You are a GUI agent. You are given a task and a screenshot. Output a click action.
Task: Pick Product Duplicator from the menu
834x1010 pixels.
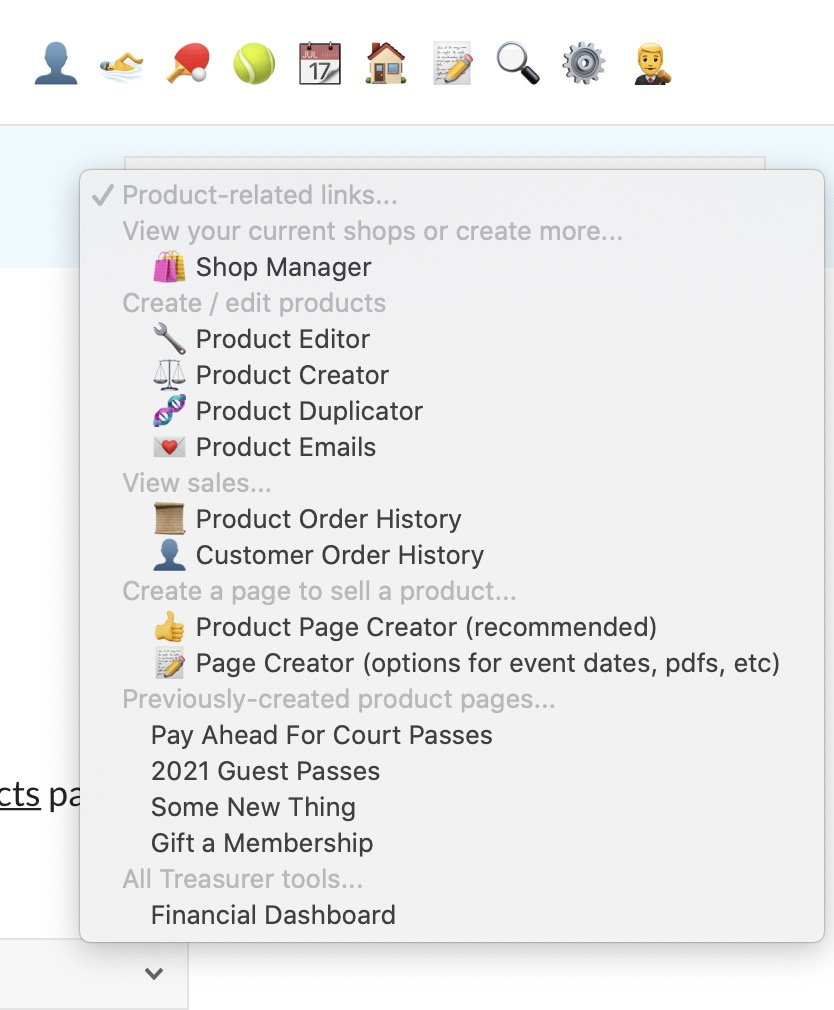309,411
